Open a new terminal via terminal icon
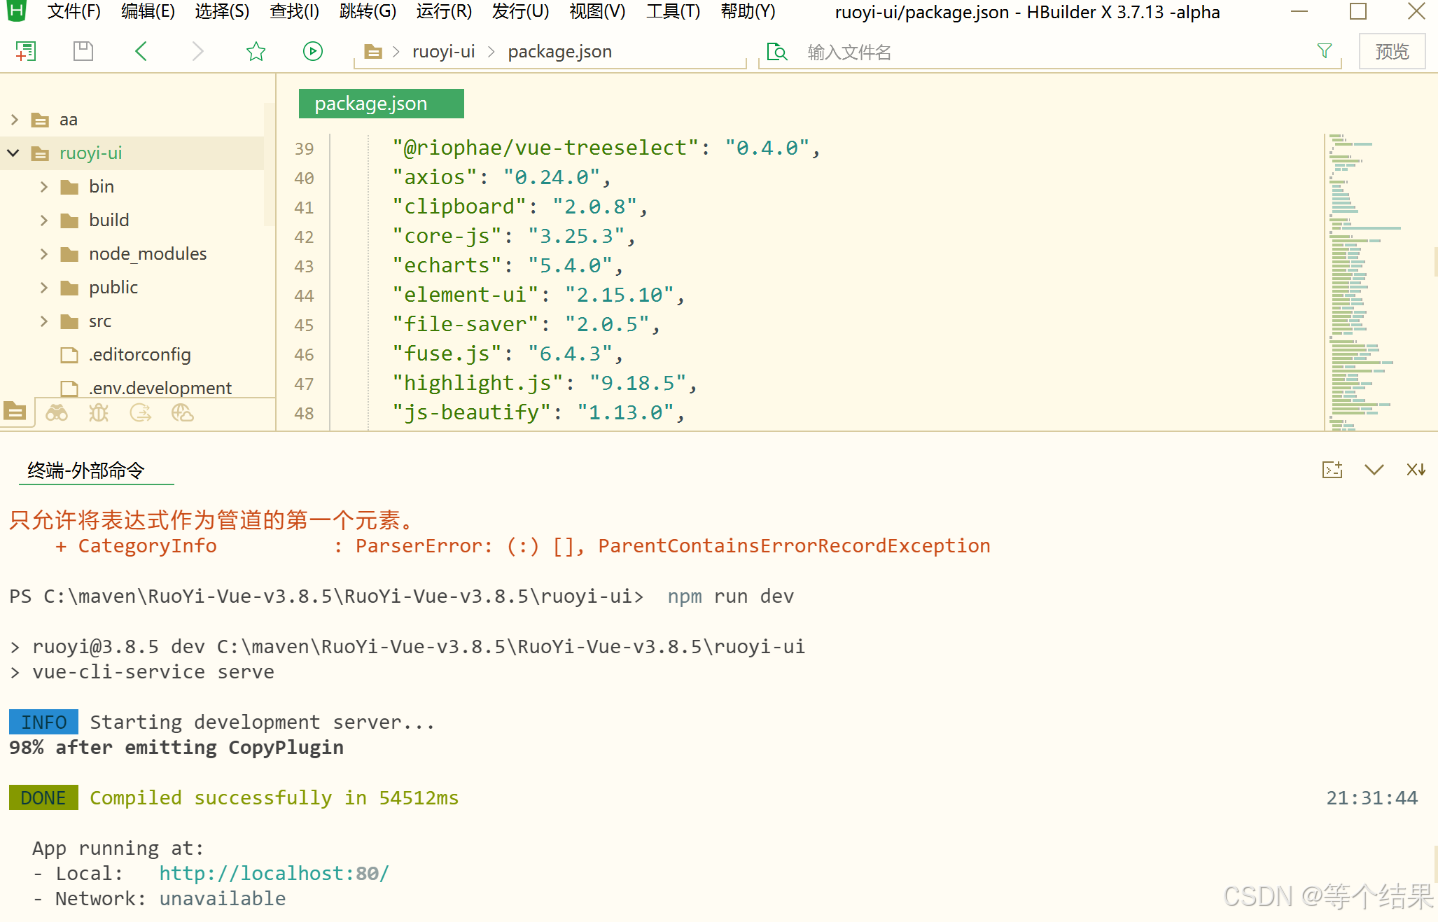The height and width of the screenshot is (922, 1438). (1332, 470)
